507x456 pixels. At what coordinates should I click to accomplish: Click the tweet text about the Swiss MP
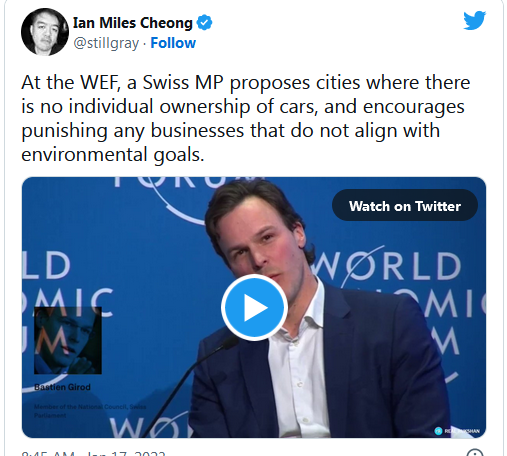tap(246, 118)
